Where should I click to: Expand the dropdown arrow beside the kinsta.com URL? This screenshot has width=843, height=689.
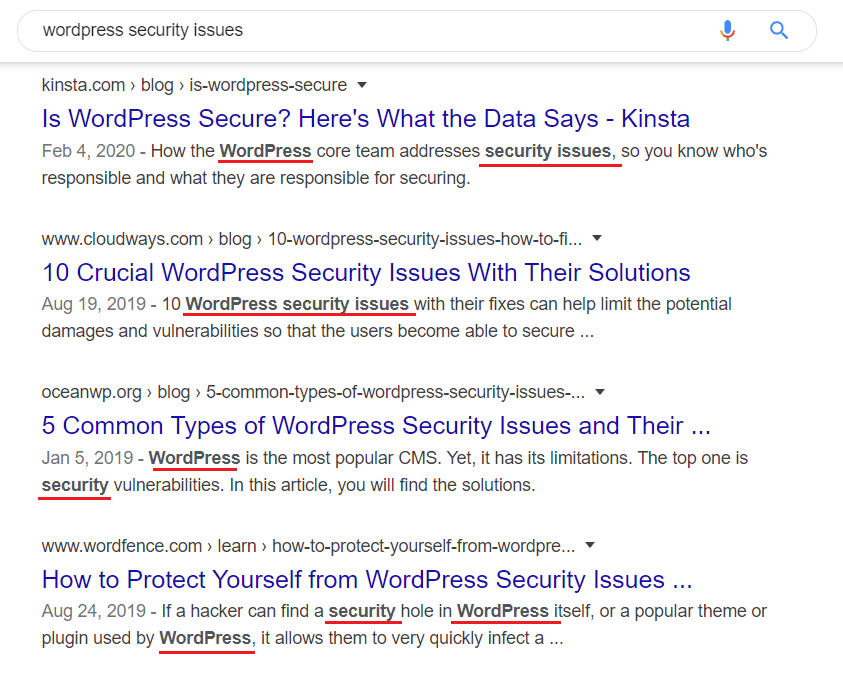pyautogui.click(x=362, y=85)
